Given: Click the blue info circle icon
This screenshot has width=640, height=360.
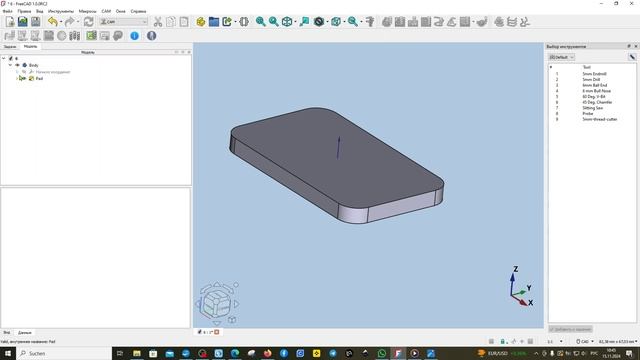Looking at the screenshot, I should click(134, 36).
